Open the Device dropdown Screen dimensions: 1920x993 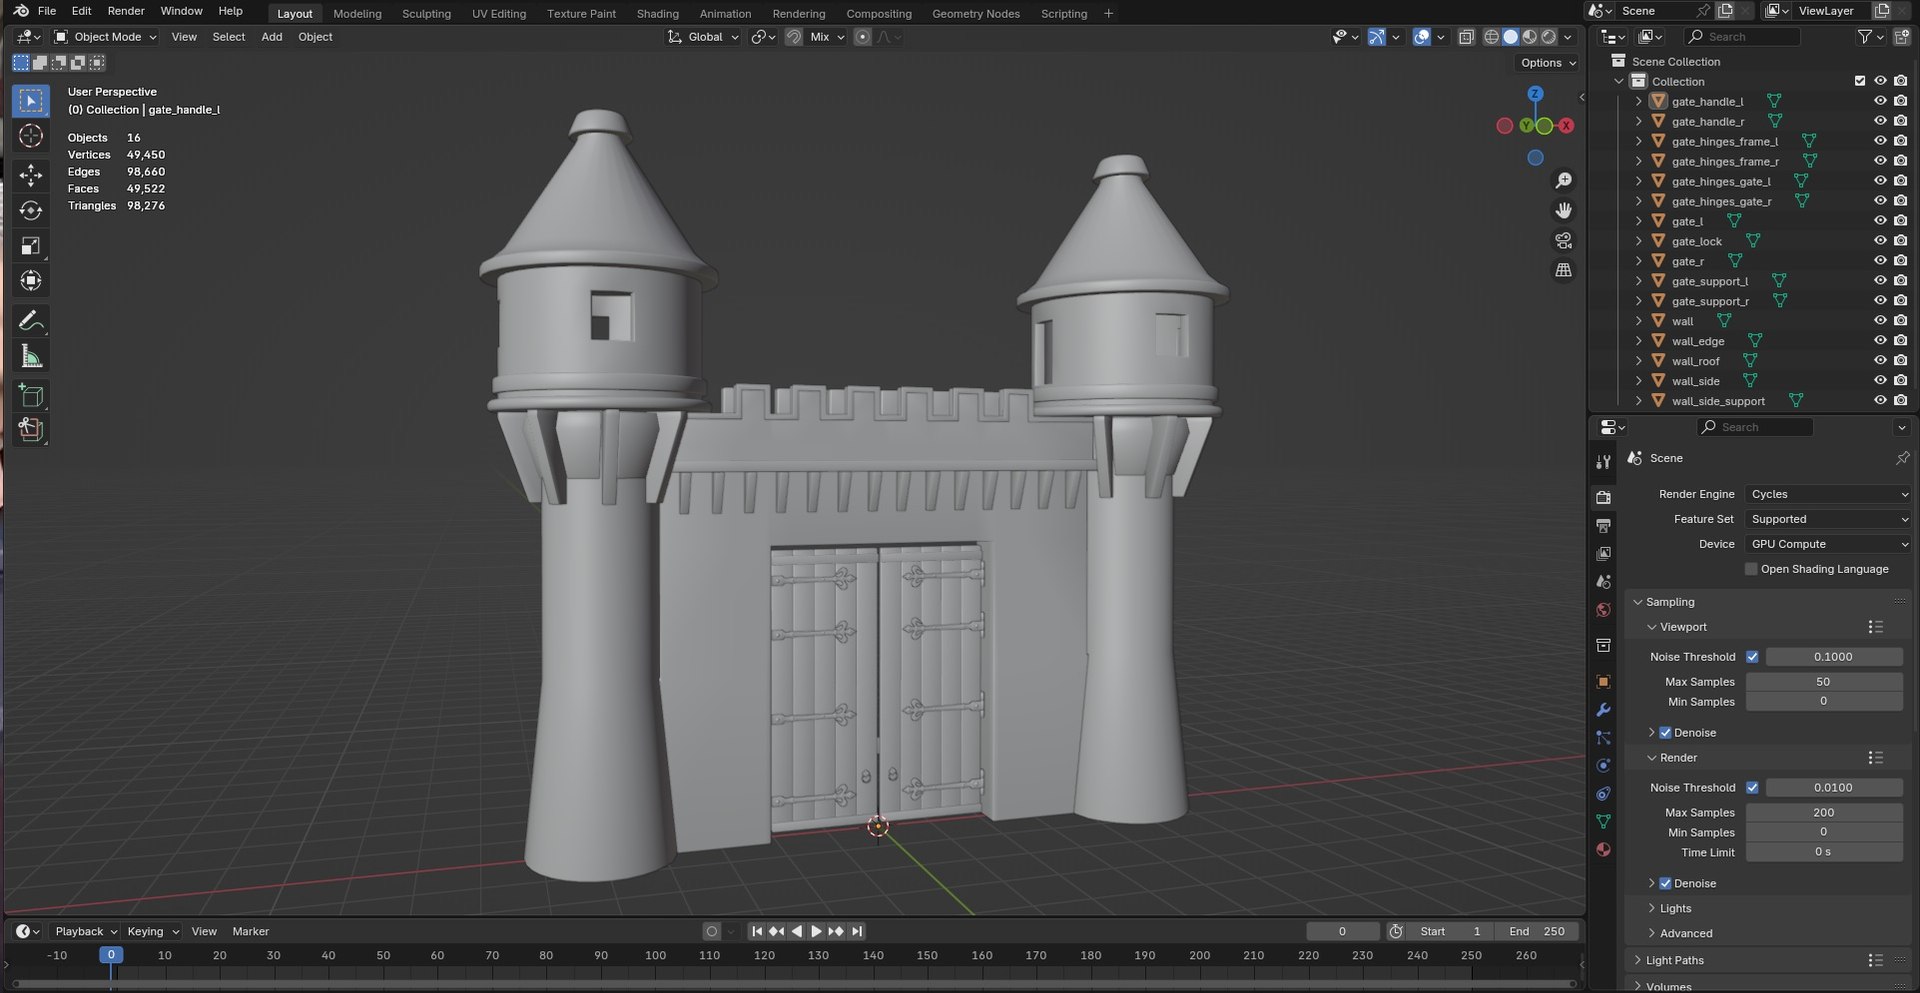coord(1829,544)
